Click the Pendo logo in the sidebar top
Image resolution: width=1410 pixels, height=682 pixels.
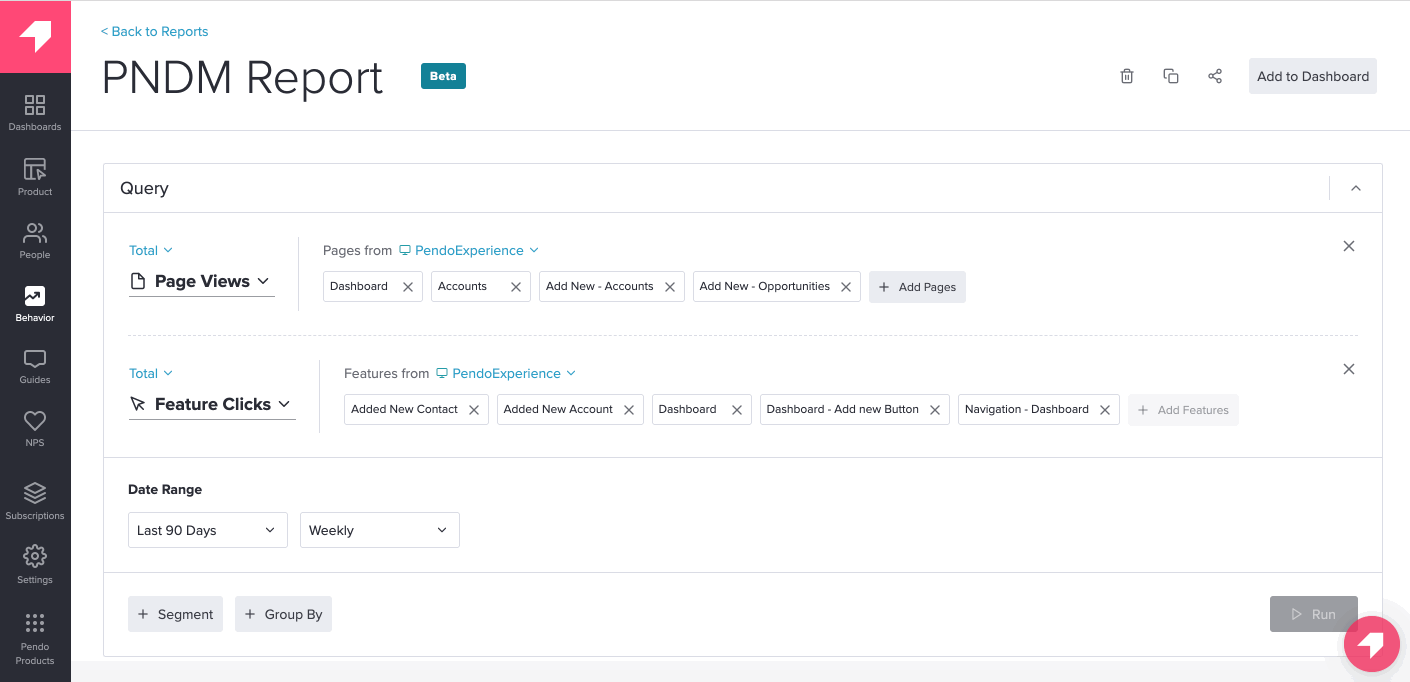[35, 37]
